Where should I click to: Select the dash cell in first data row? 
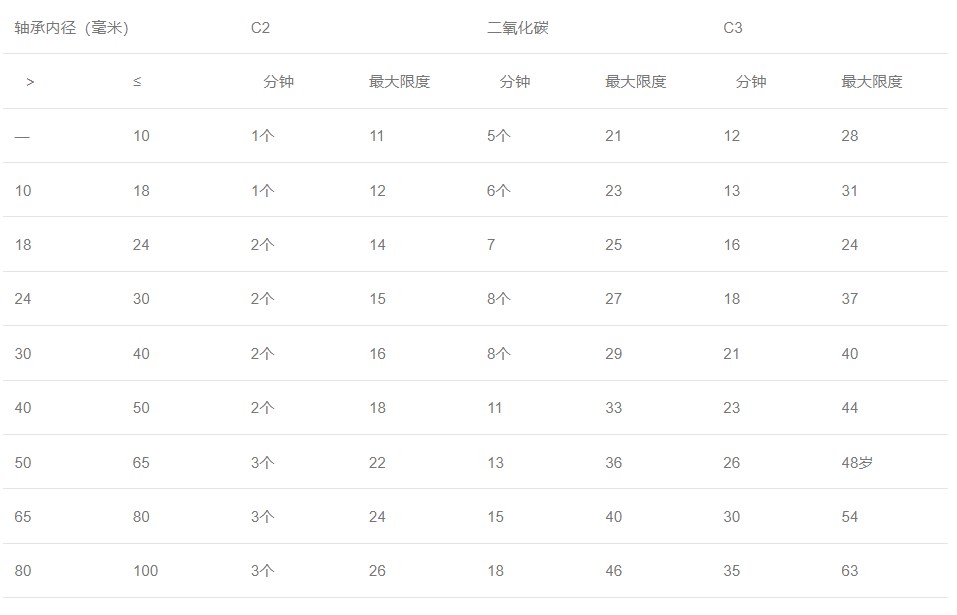[22, 137]
